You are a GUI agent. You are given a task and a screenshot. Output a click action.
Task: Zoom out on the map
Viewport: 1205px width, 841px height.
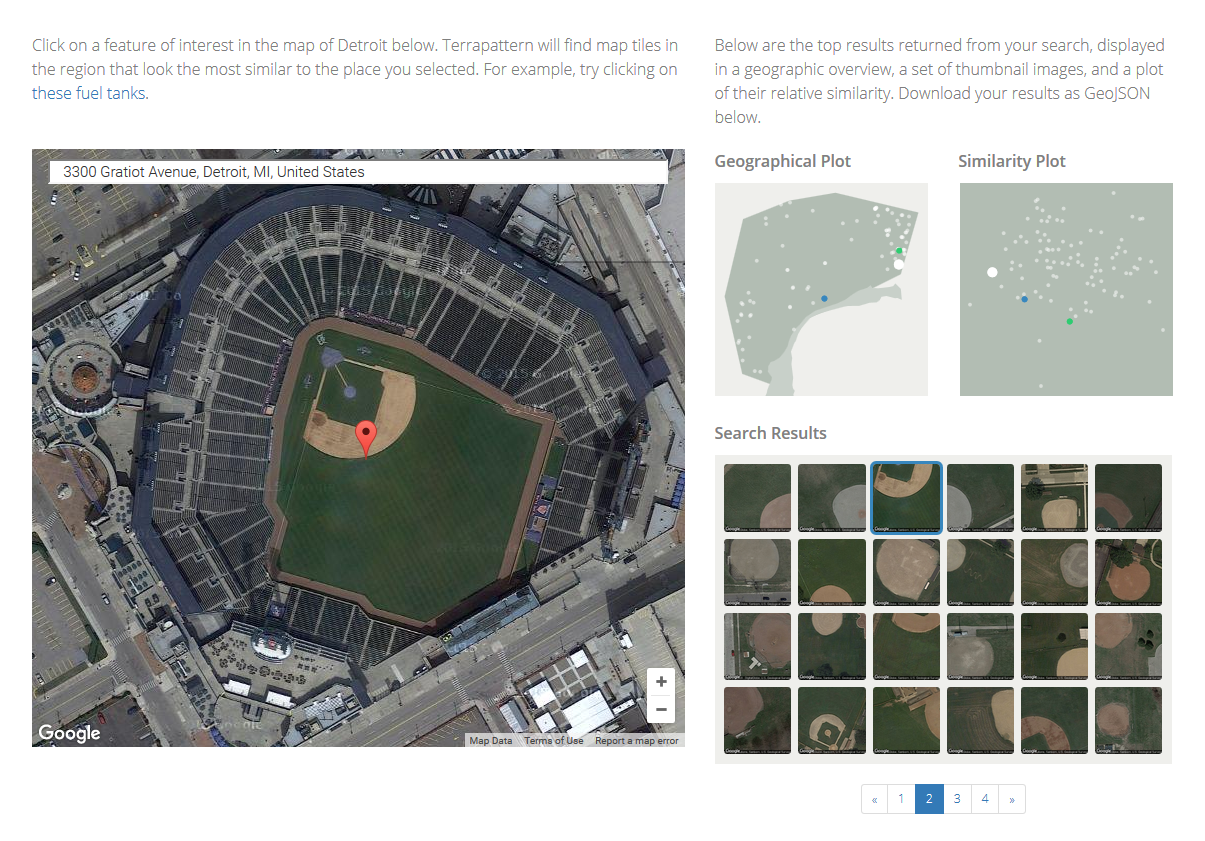[x=660, y=710]
